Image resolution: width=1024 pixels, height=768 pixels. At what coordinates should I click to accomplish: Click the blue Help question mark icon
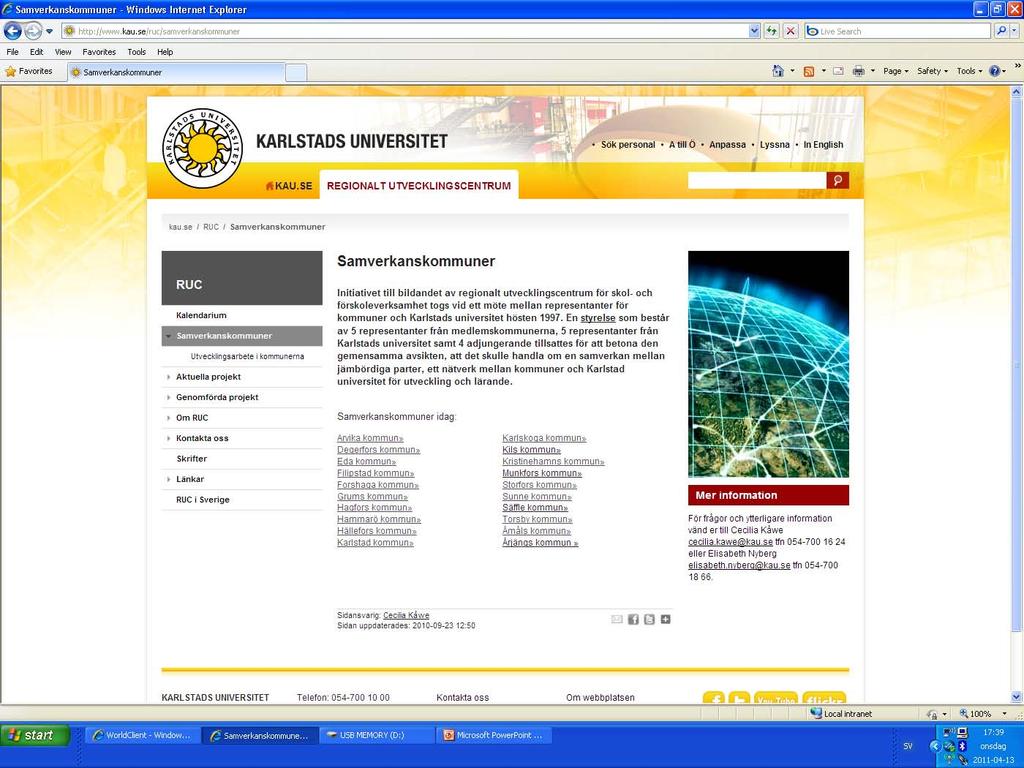(x=994, y=71)
